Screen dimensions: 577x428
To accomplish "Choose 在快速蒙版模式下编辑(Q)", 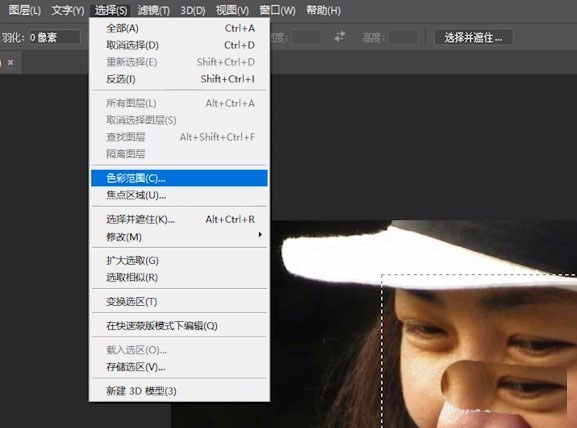I will (179, 326).
